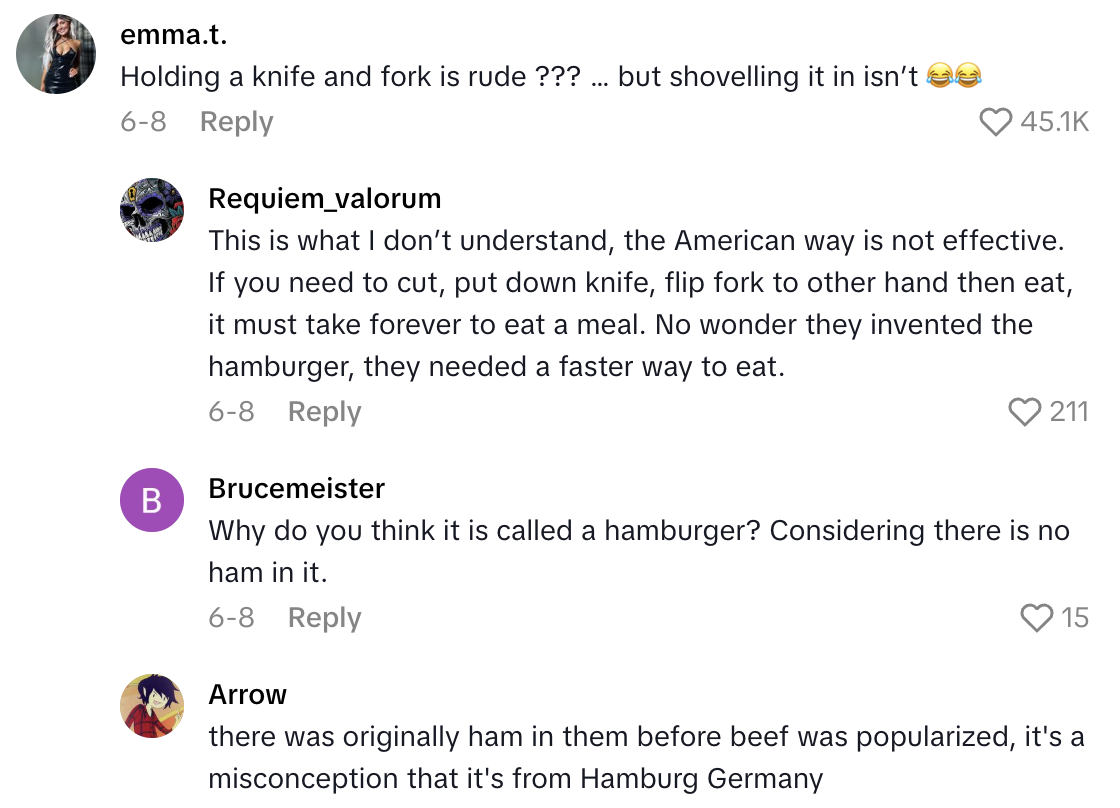Click emma.t.'s profile avatar

pos(56,52)
